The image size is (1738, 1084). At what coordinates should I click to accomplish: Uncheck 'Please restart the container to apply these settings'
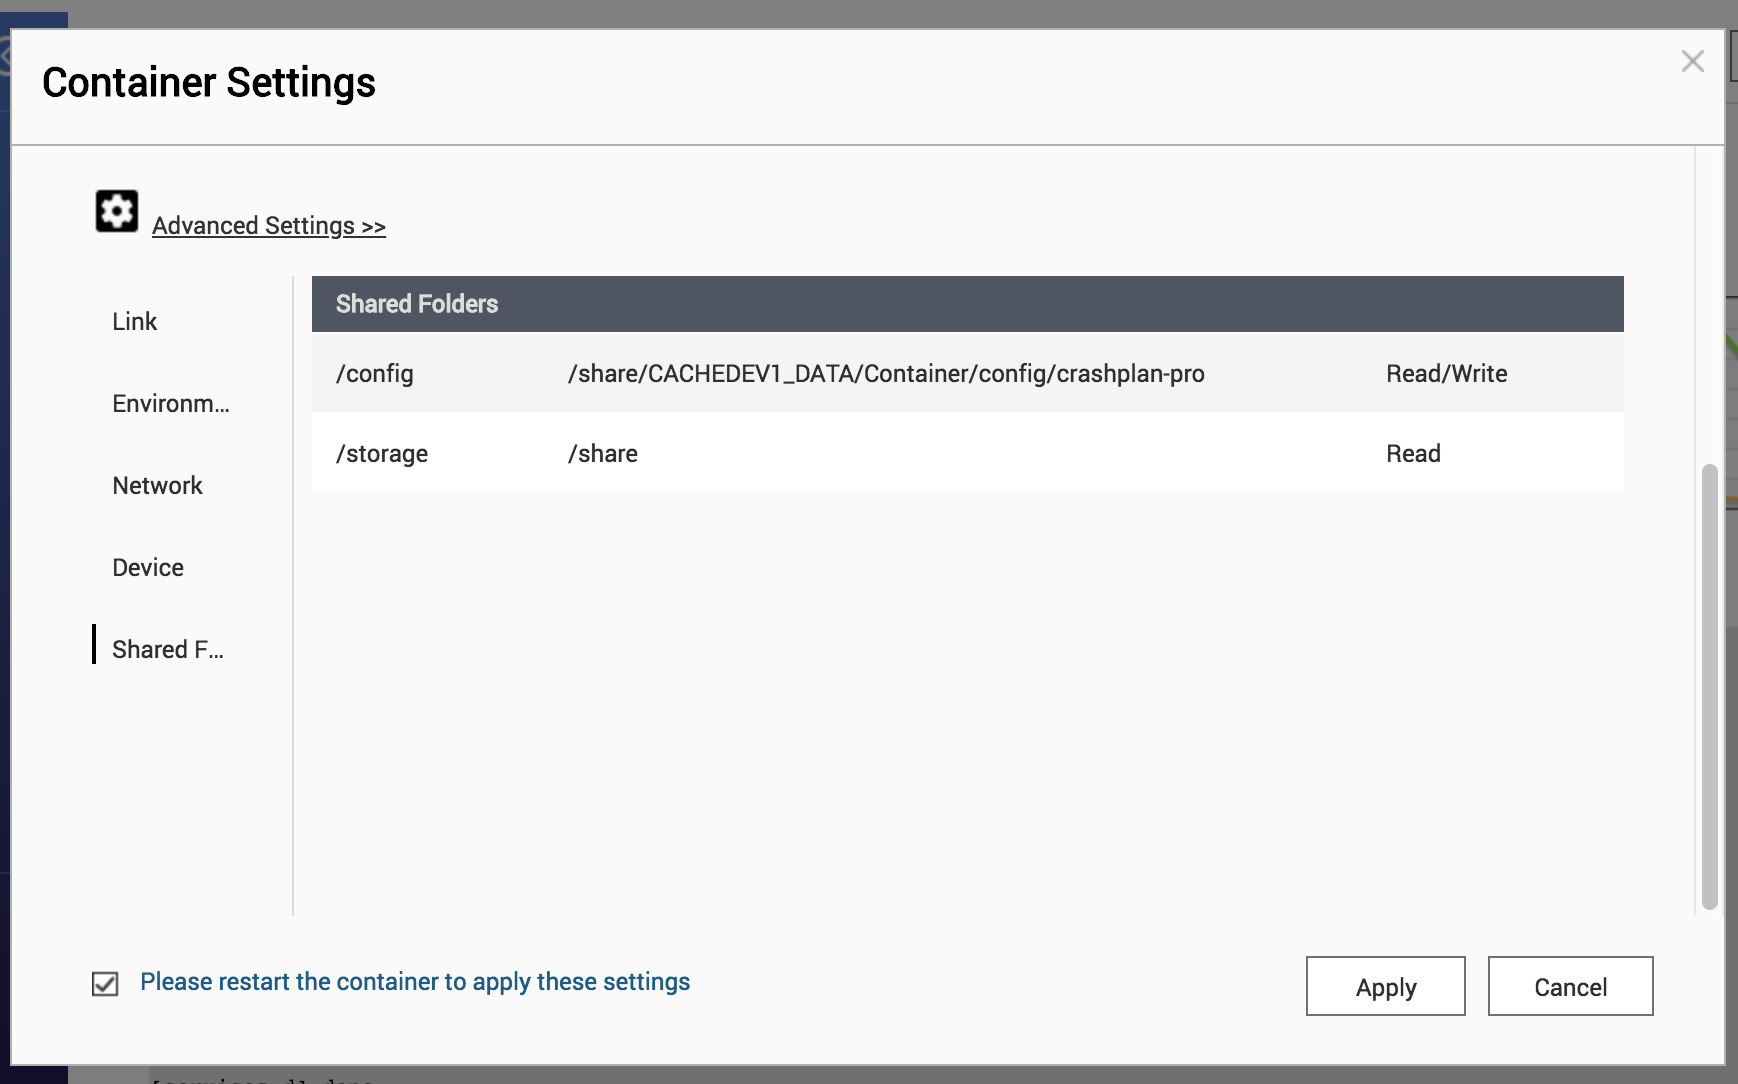pos(104,985)
